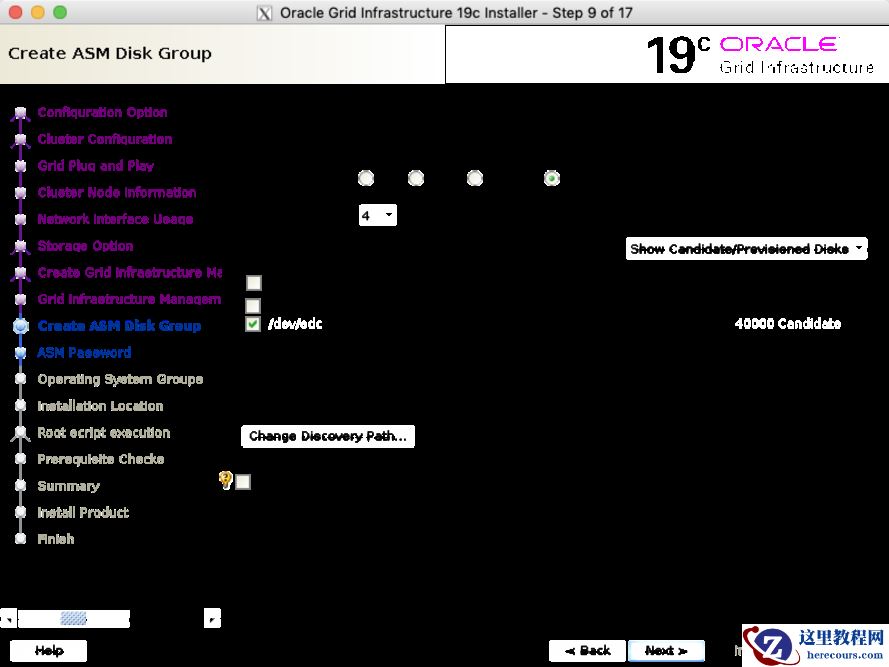Select Installation Location step
This screenshot has height=667, width=889.
tap(100, 406)
